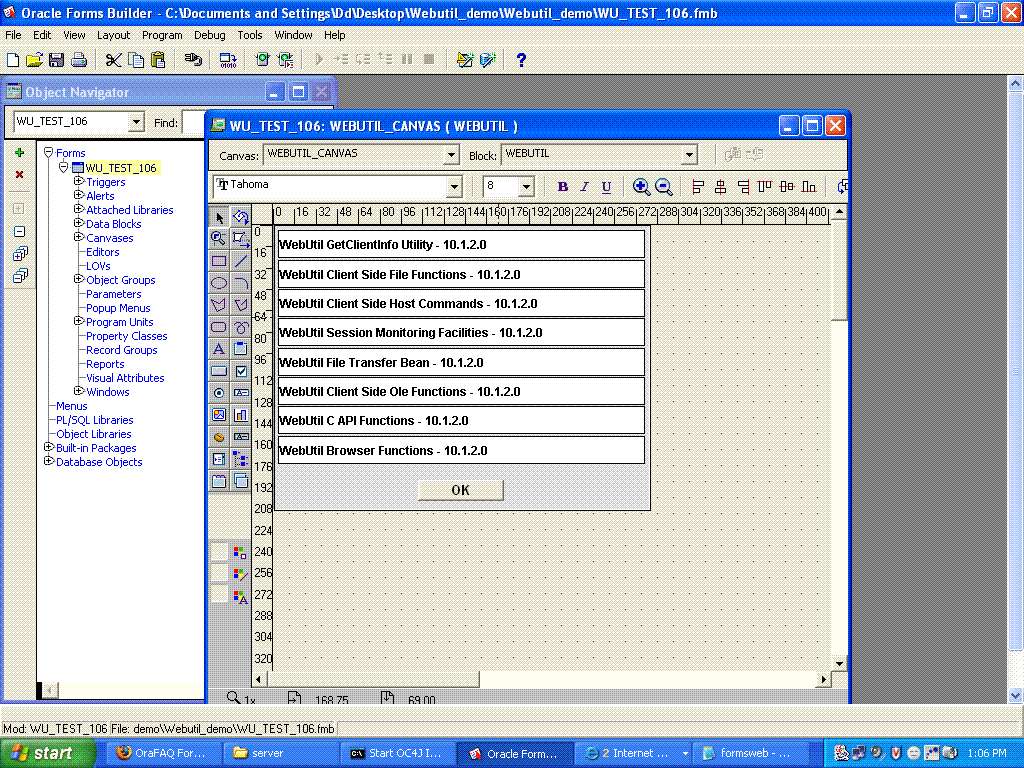1024x768 pixels.
Task: Run the form with the green traffic light icon
Action: (x=263, y=60)
